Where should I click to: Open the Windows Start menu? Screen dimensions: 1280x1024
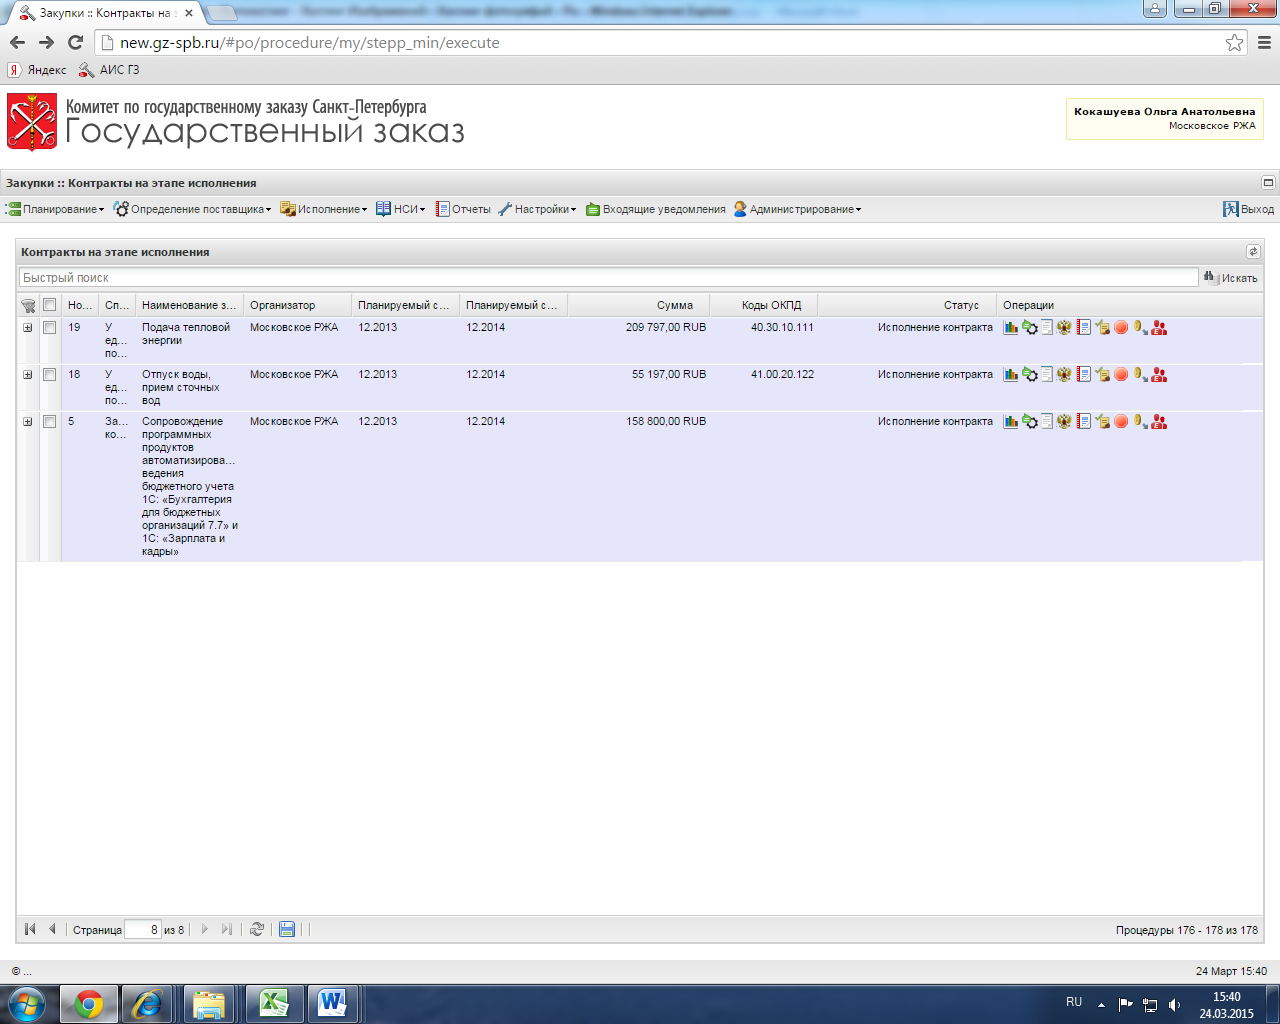click(27, 1004)
